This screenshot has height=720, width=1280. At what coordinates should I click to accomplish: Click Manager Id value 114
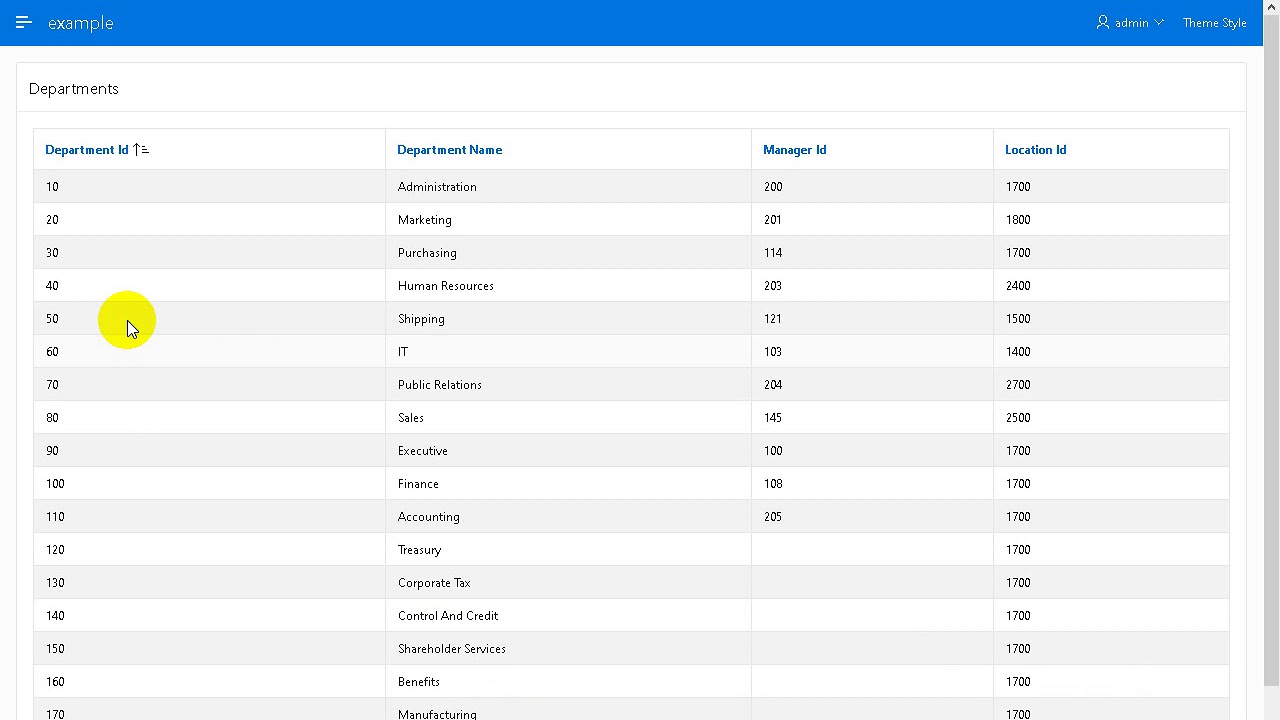coord(773,253)
